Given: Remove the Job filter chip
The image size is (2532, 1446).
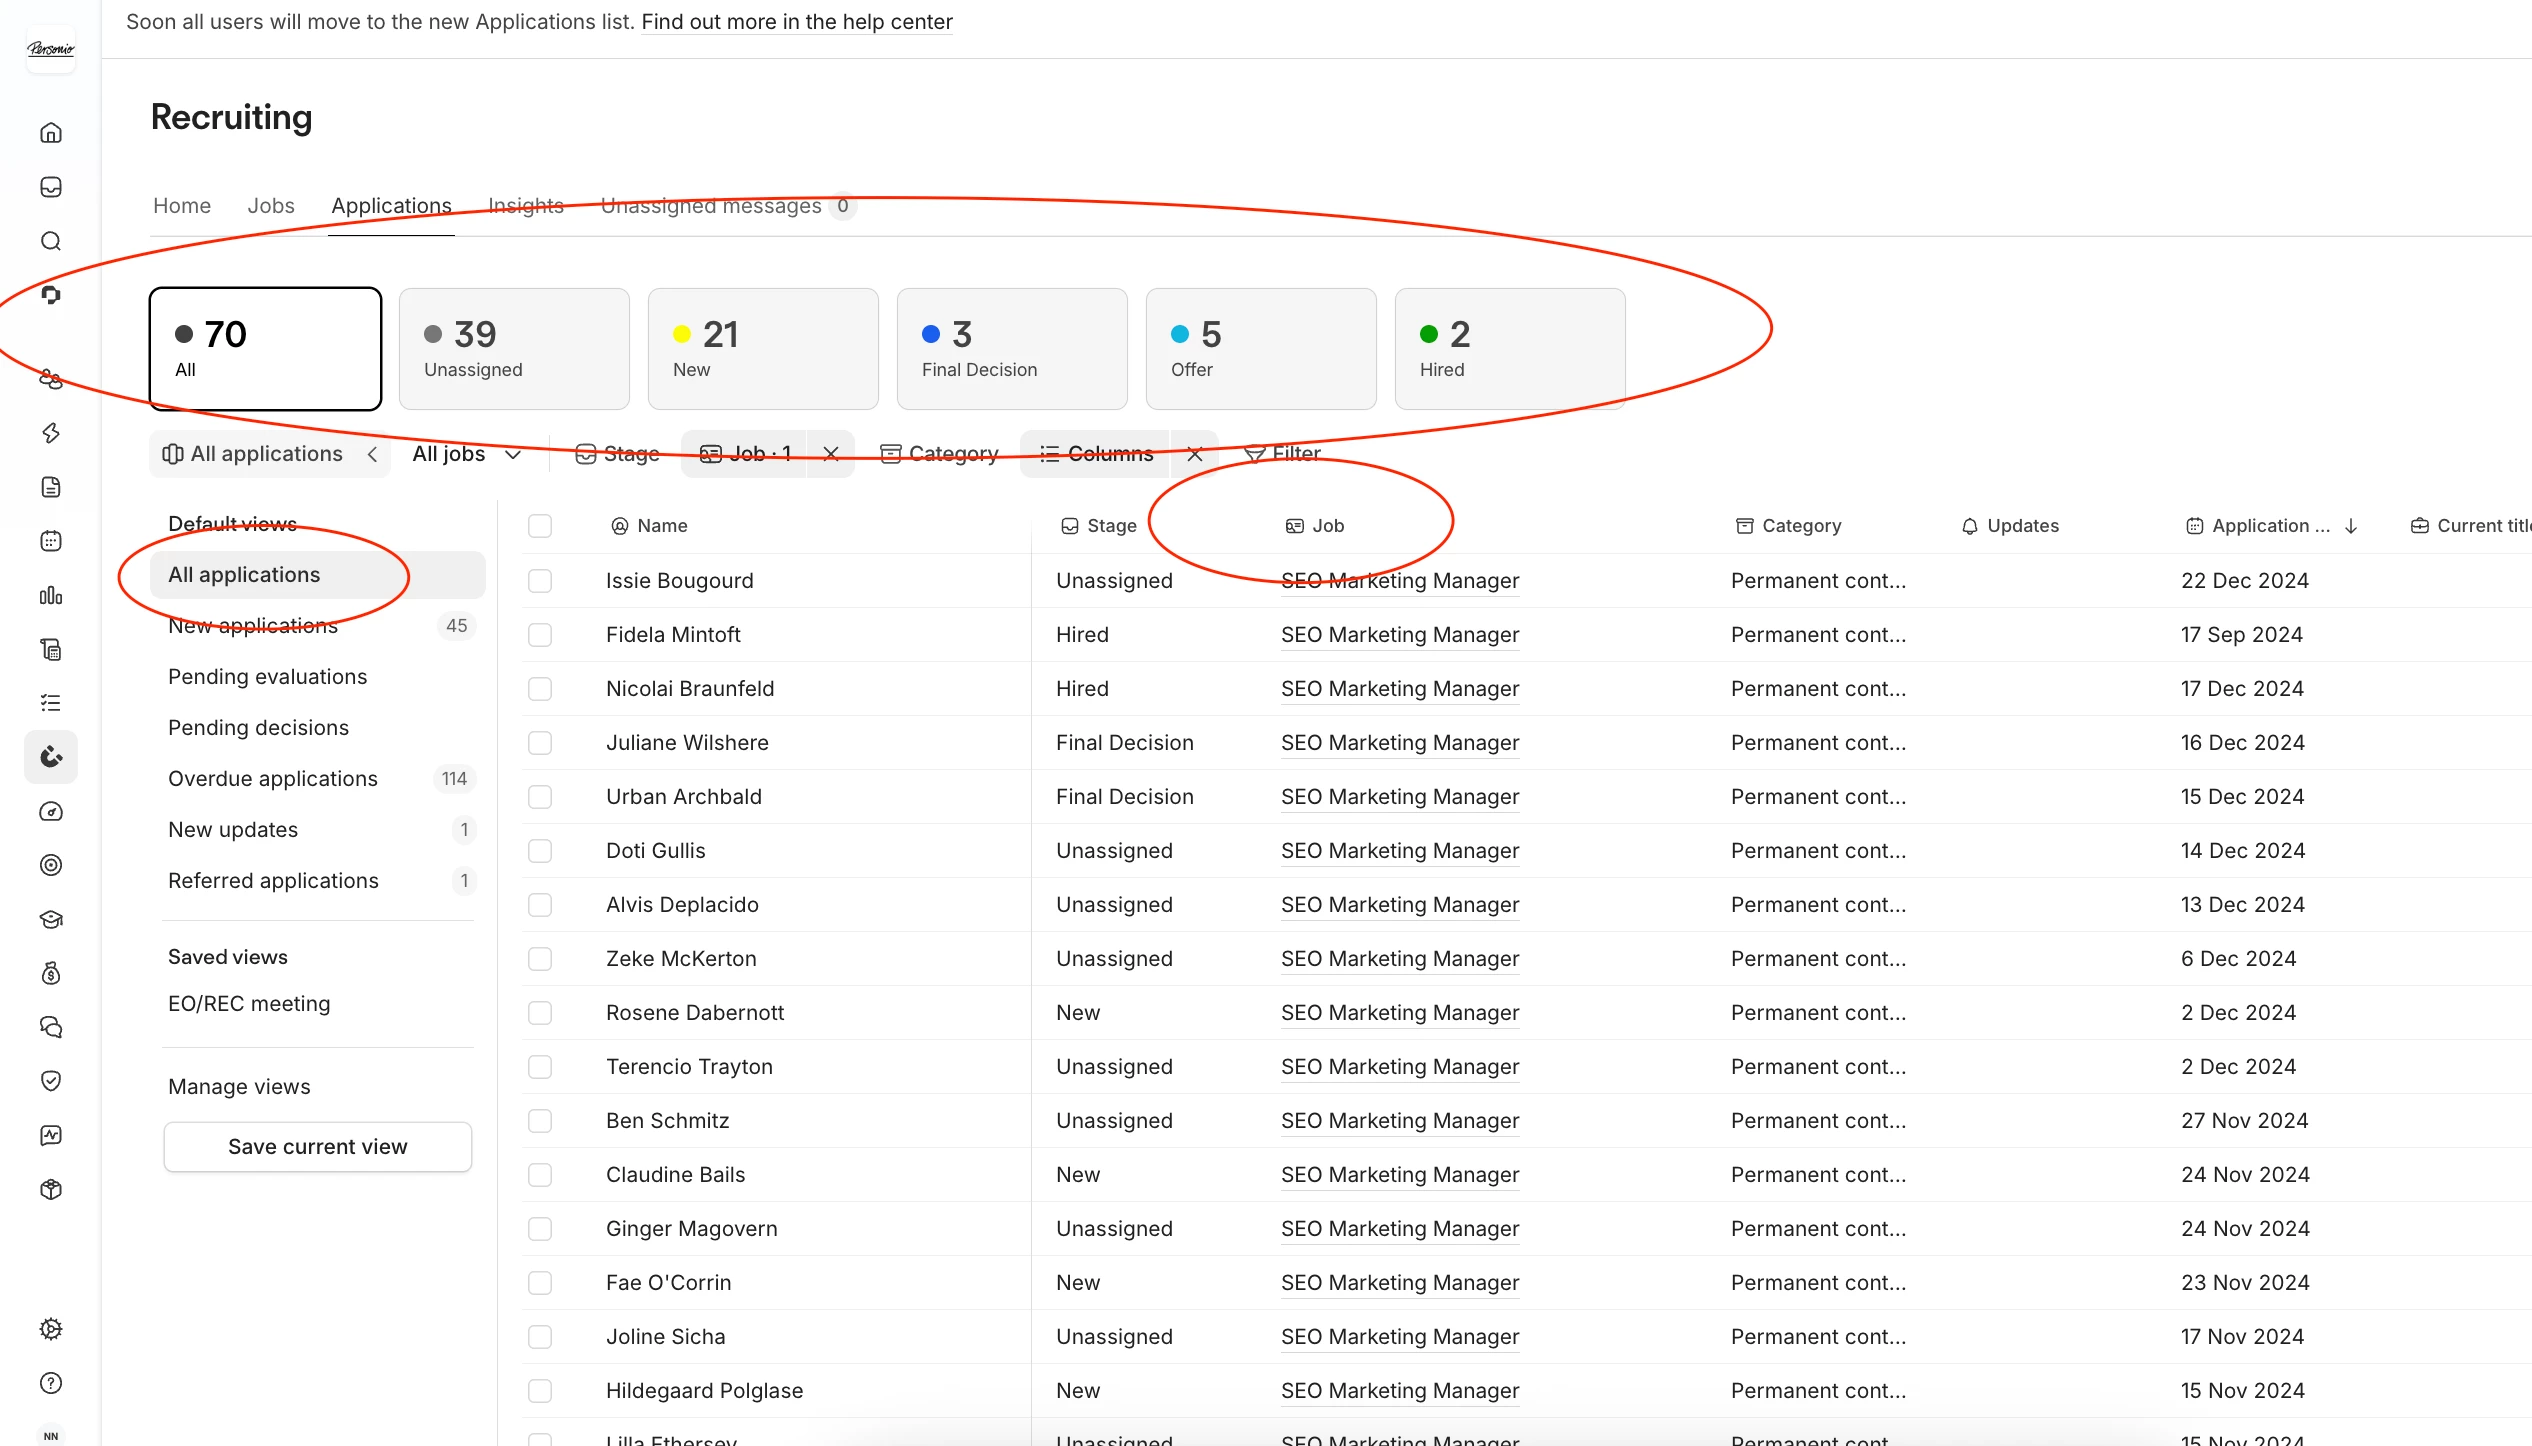Looking at the screenshot, I should coord(831,454).
